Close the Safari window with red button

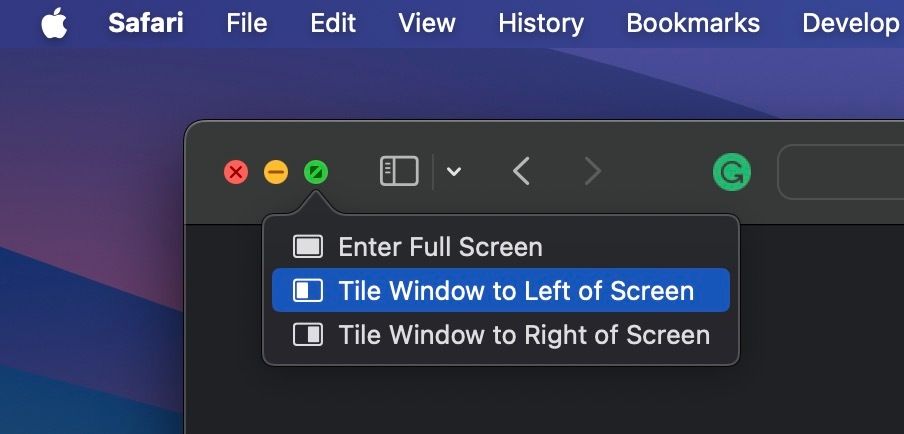[x=236, y=173]
